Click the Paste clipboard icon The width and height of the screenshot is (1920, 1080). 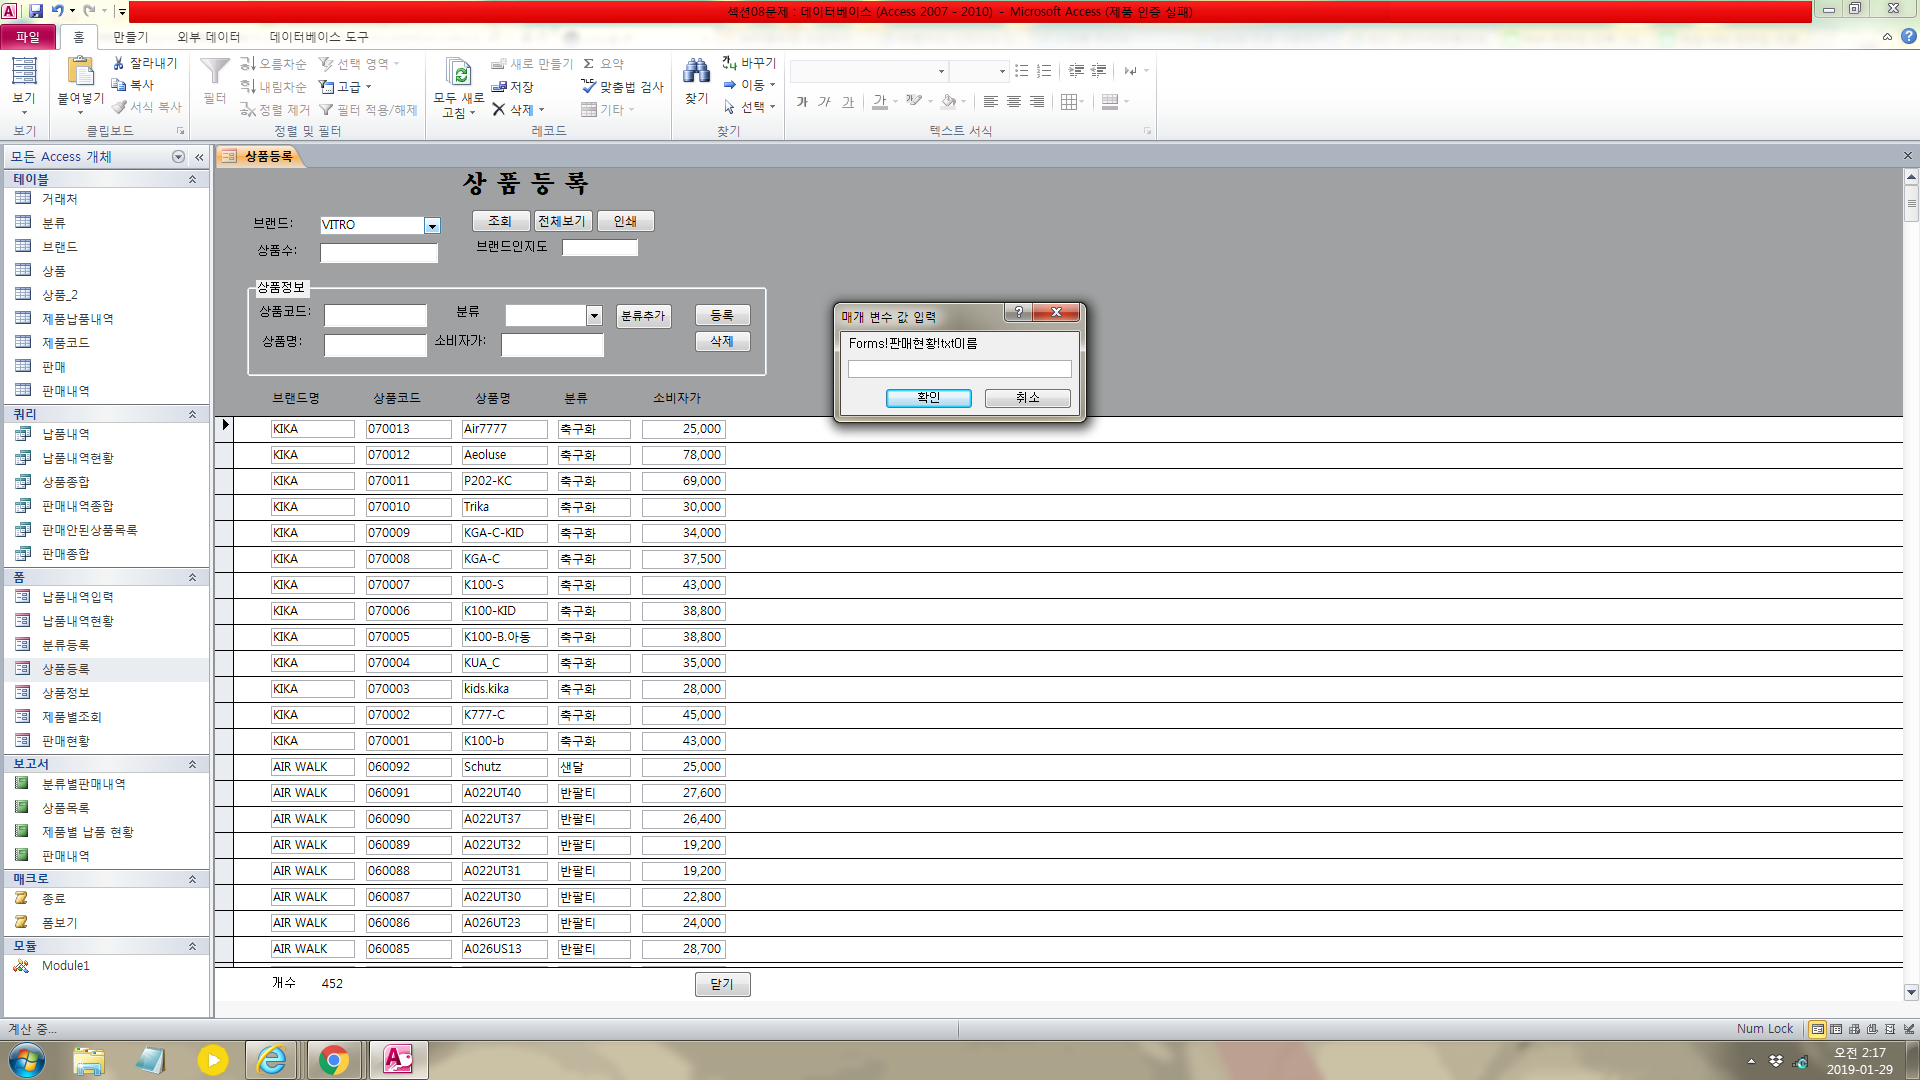click(x=80, y=72)
